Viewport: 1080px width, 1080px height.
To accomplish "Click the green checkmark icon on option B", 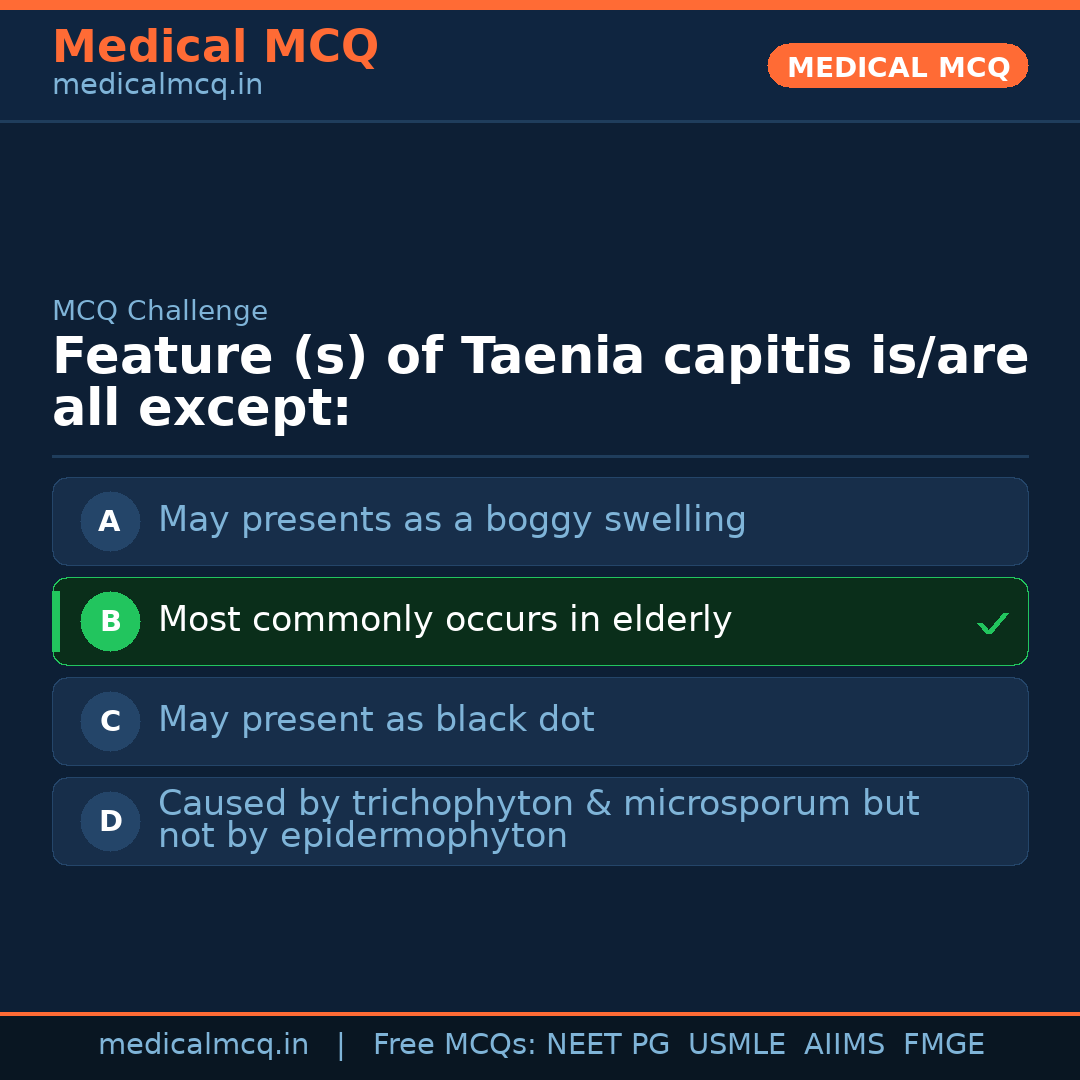I will (x=992, y=623).
